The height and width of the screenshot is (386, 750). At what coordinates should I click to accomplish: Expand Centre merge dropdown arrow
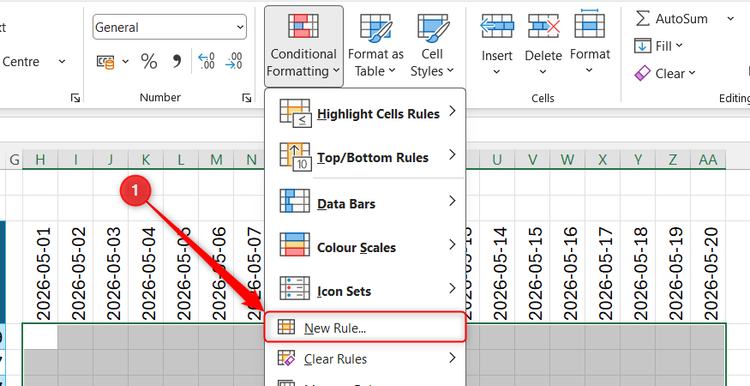click(x=62, y=62)
